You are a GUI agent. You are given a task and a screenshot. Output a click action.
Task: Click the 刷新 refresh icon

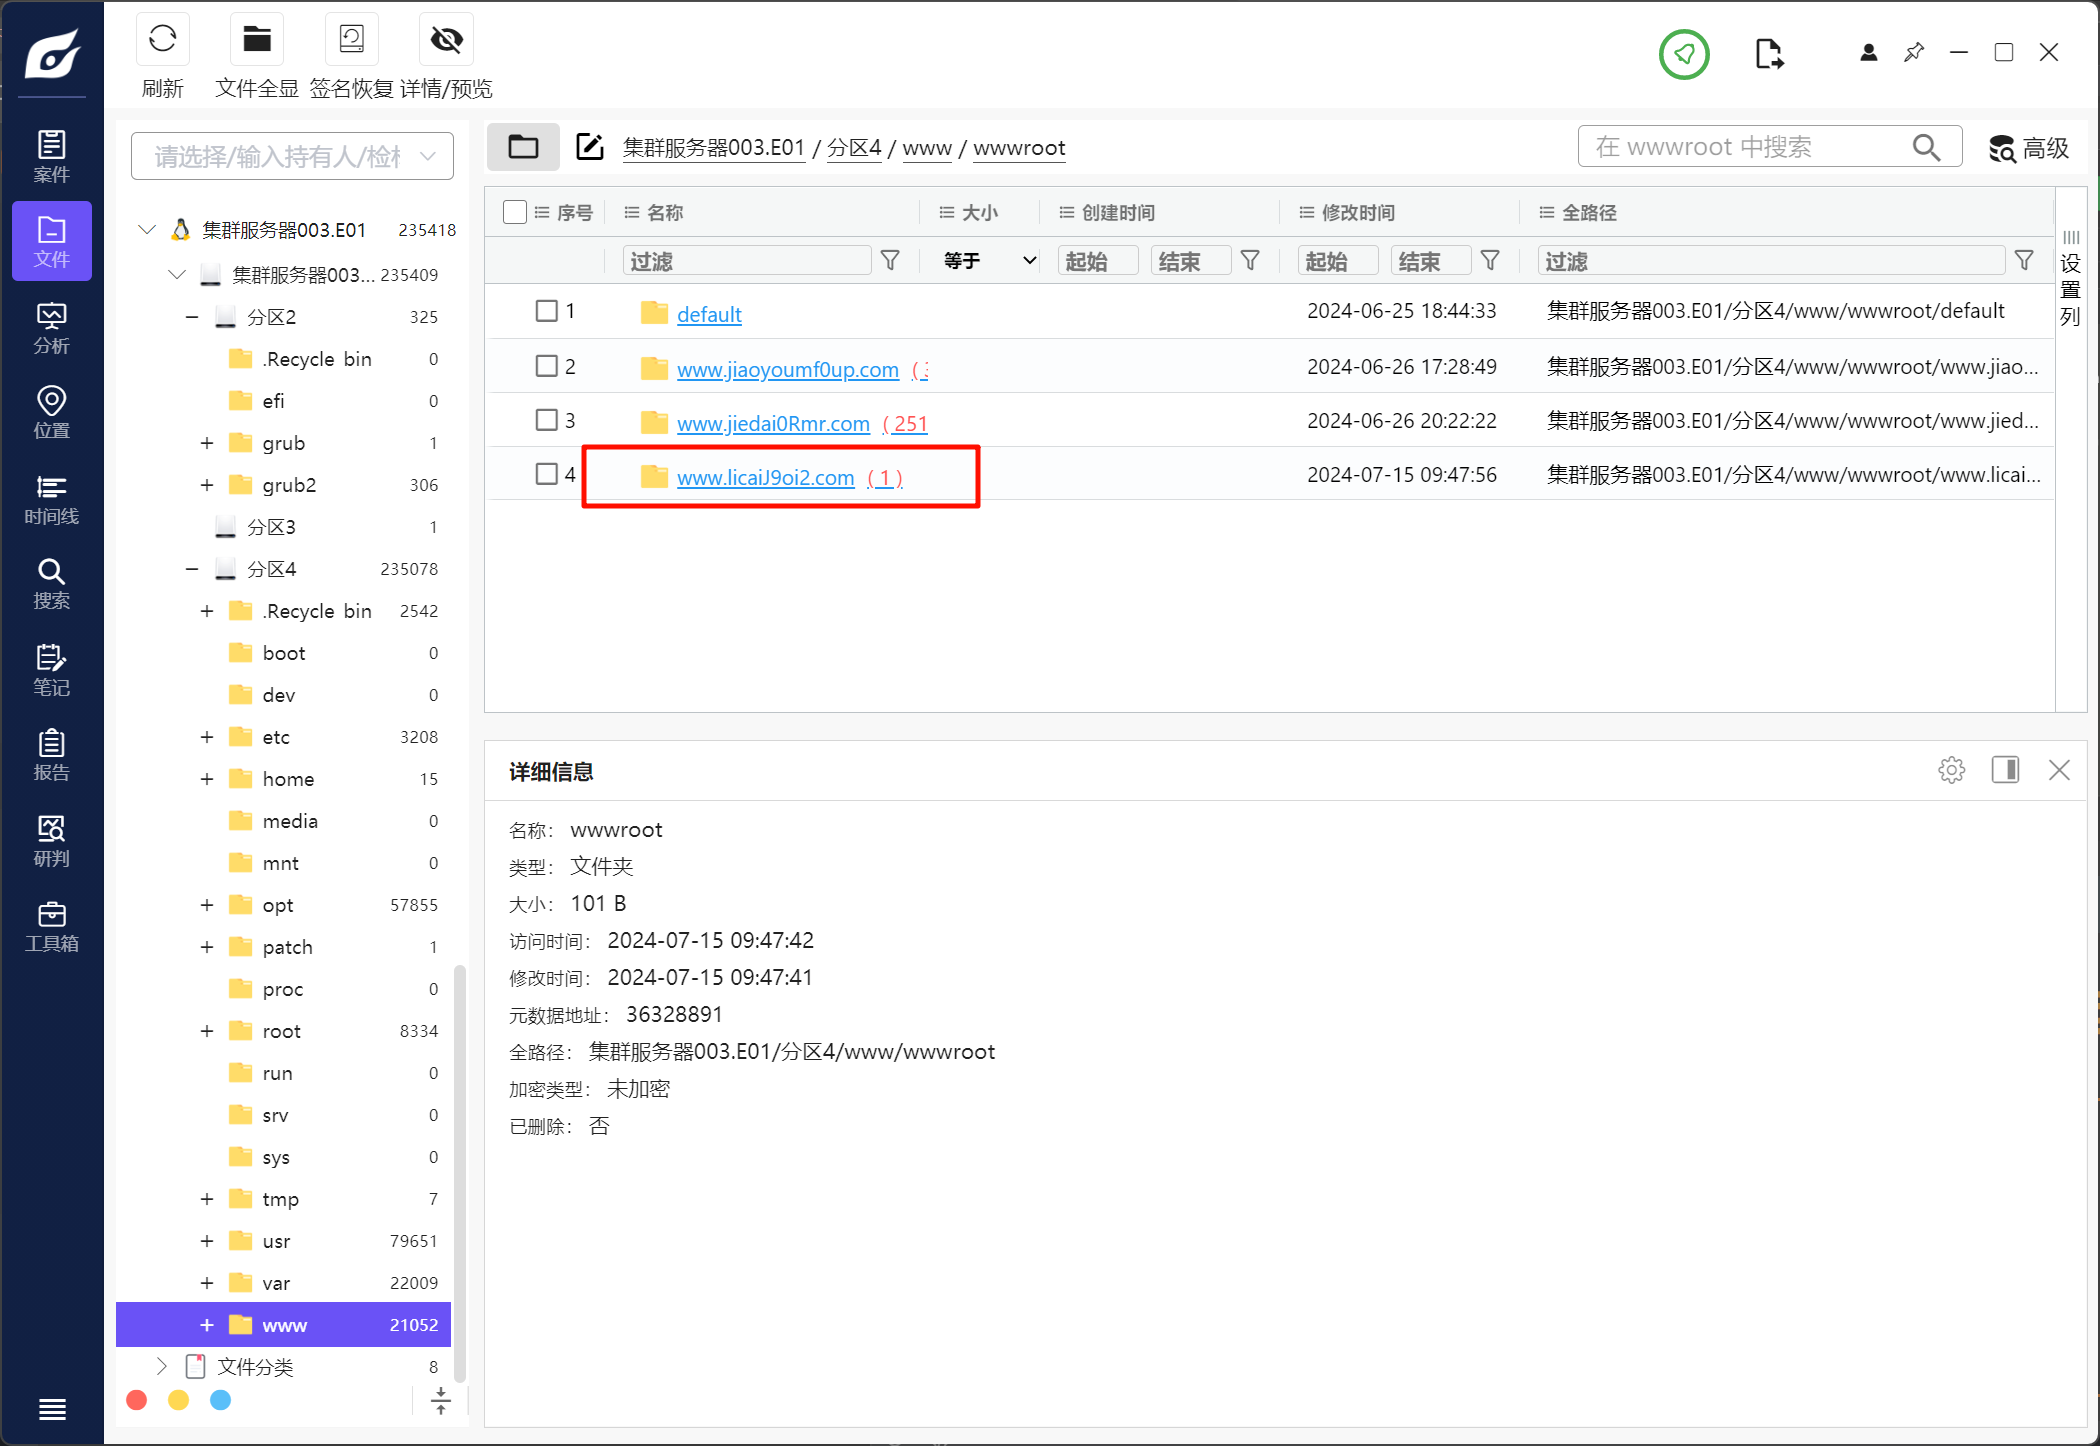pos(162,41)
